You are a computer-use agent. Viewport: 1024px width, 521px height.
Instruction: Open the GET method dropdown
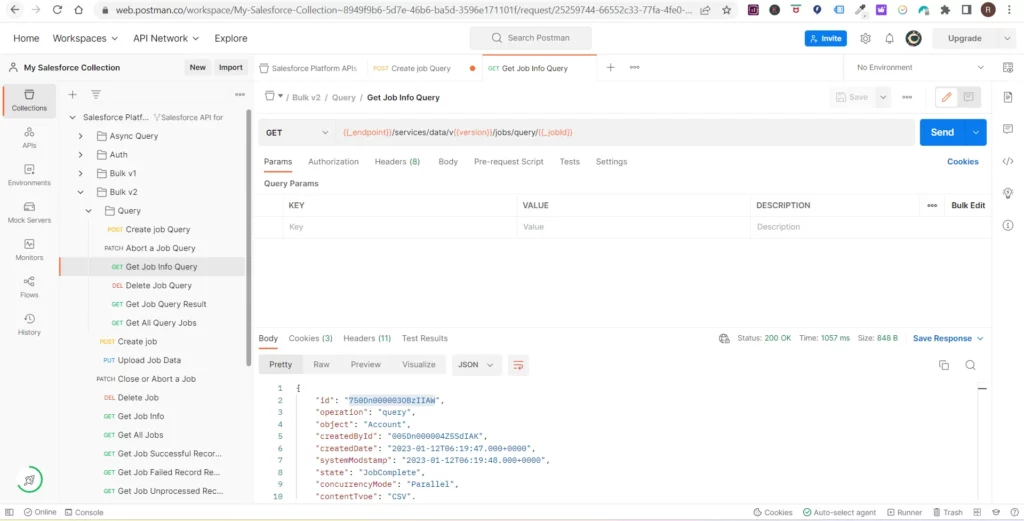click(296, 133)
